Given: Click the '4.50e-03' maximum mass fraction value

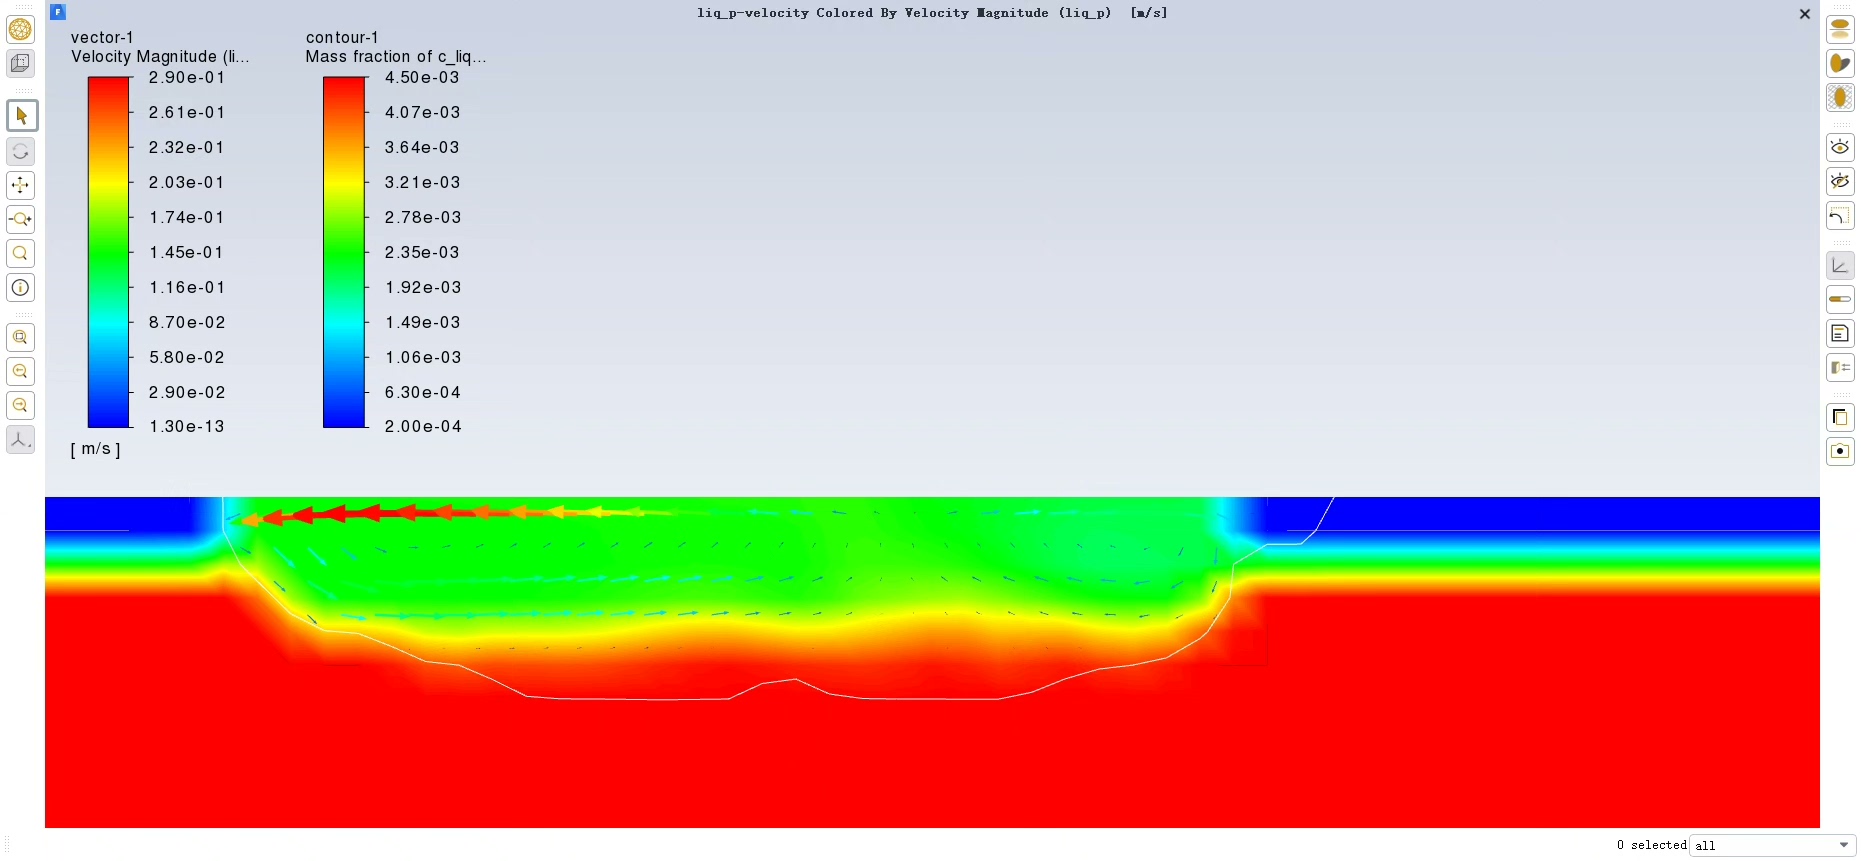Looking at the screenshot, I should pos(422,77).
